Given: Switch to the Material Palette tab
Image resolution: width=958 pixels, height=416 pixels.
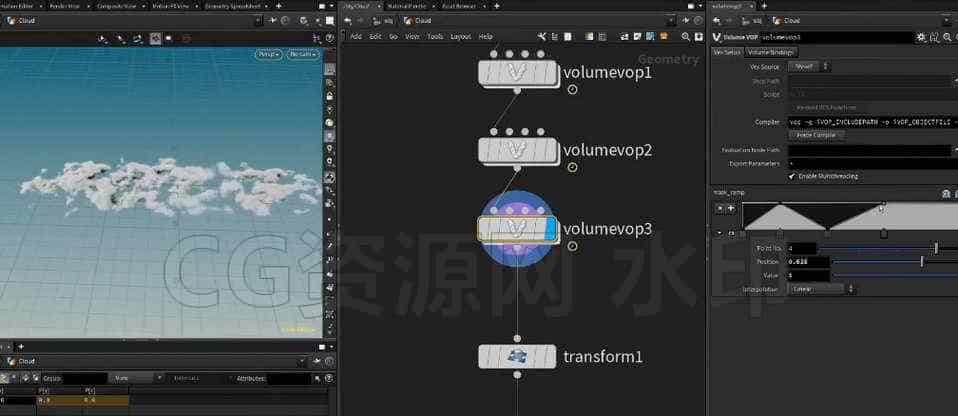Looking at the screenshot, I should pyautogui.click(x=406, y=5).
